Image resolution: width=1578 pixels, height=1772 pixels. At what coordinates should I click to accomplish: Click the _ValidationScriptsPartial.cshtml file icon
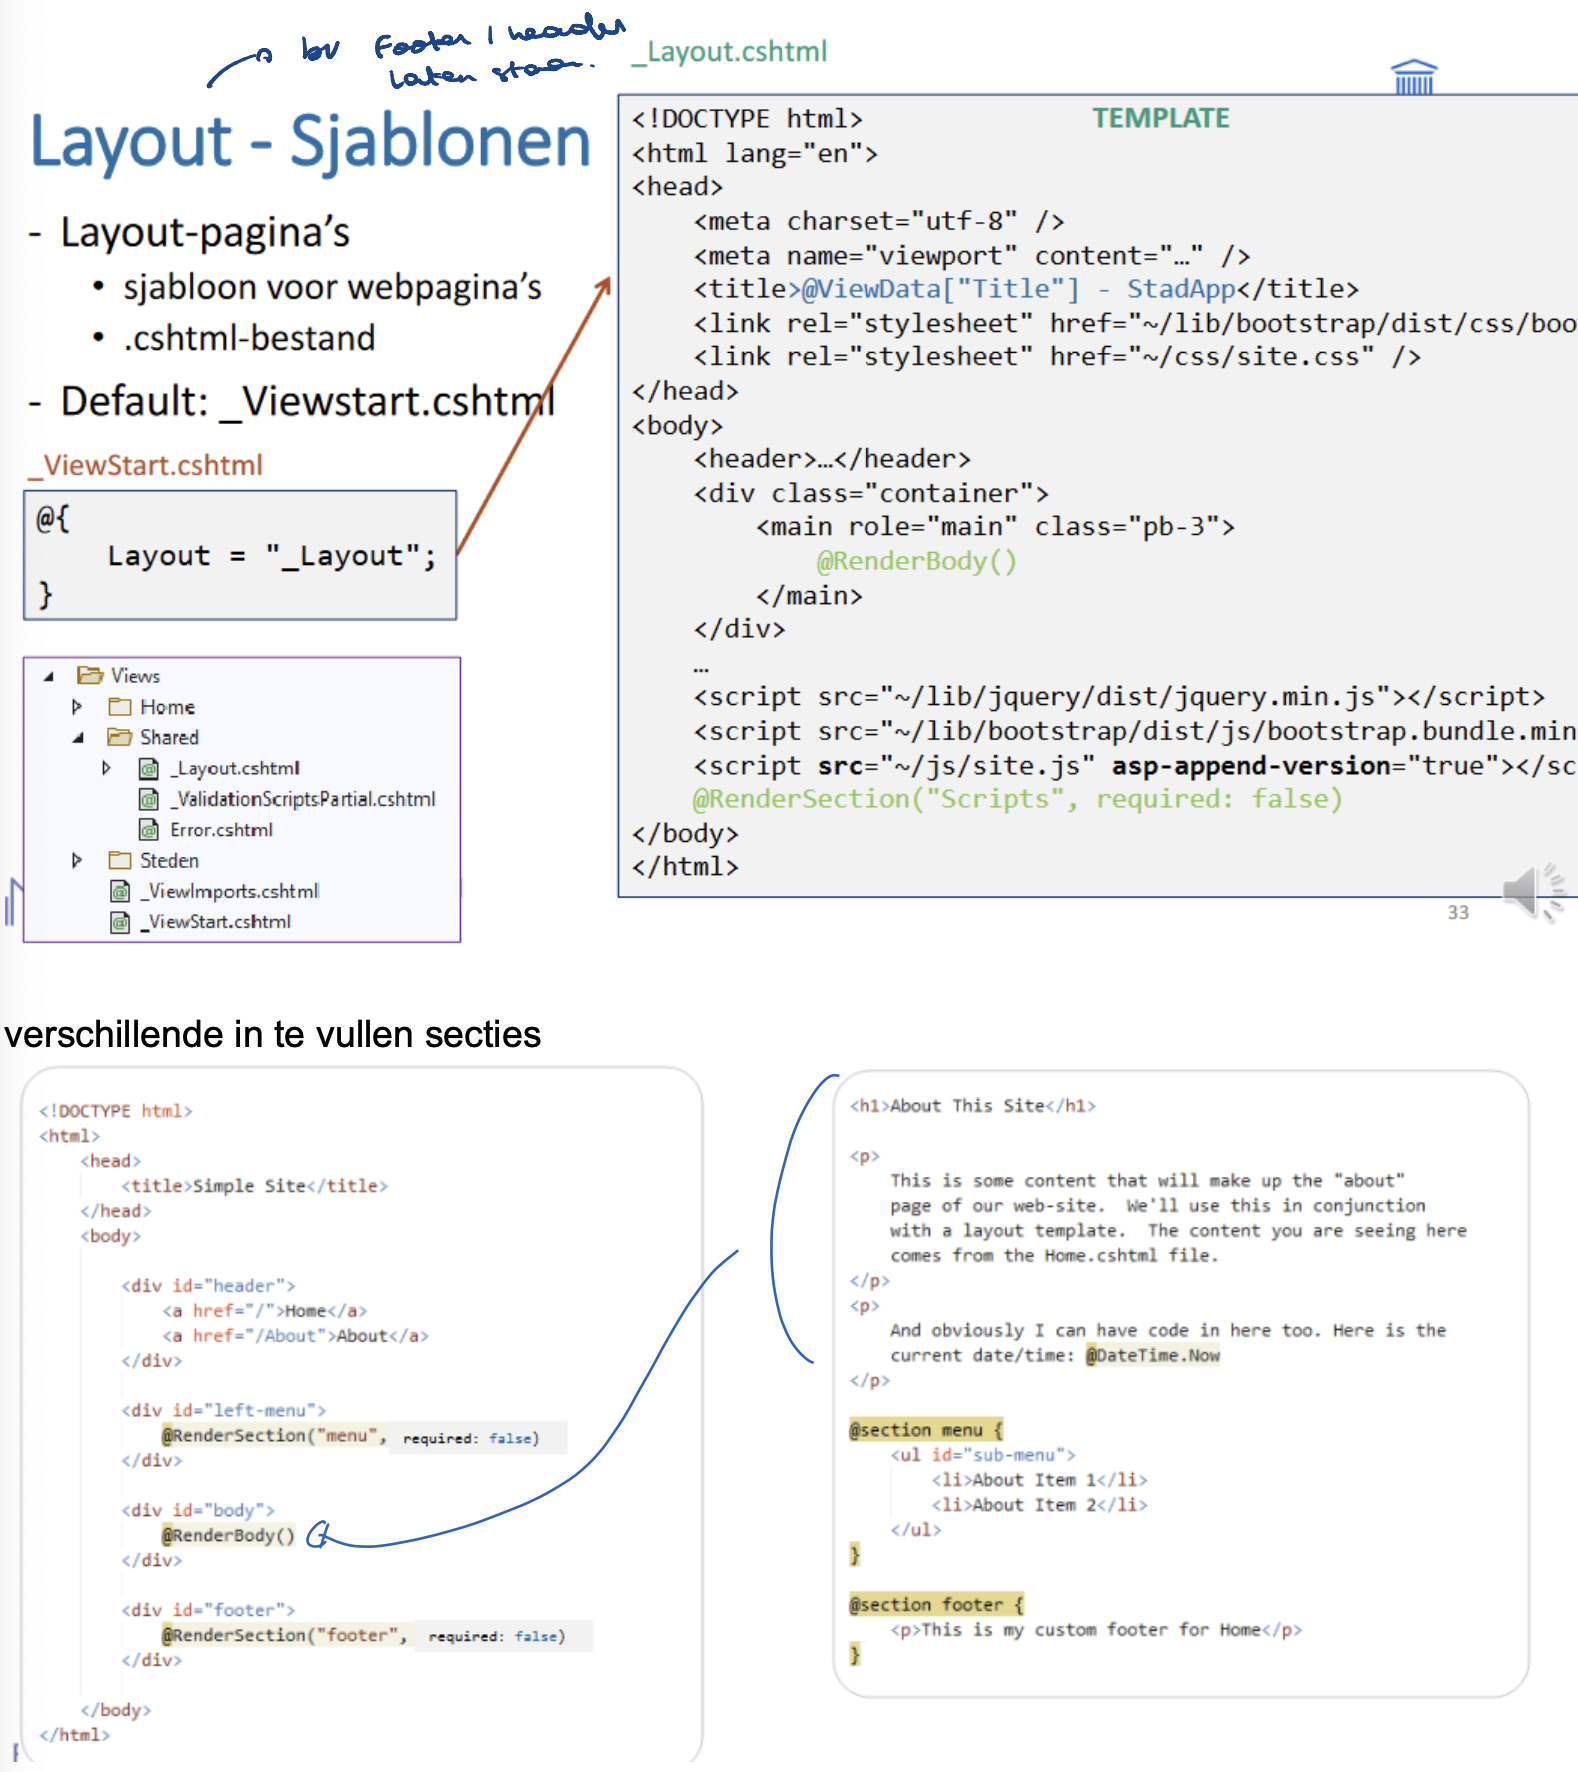(149, 799)
